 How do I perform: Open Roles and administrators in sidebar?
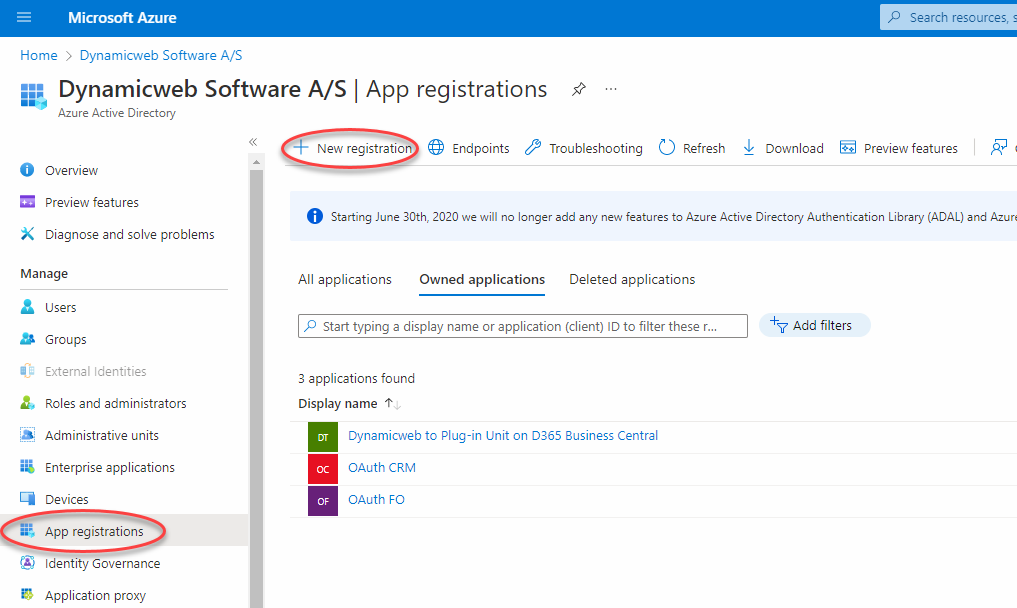point(115,404)
